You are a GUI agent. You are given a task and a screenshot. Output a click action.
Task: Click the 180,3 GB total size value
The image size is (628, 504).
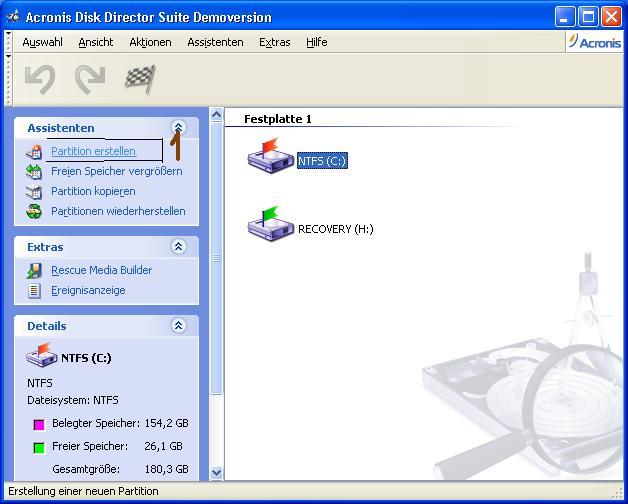point(166,469)
